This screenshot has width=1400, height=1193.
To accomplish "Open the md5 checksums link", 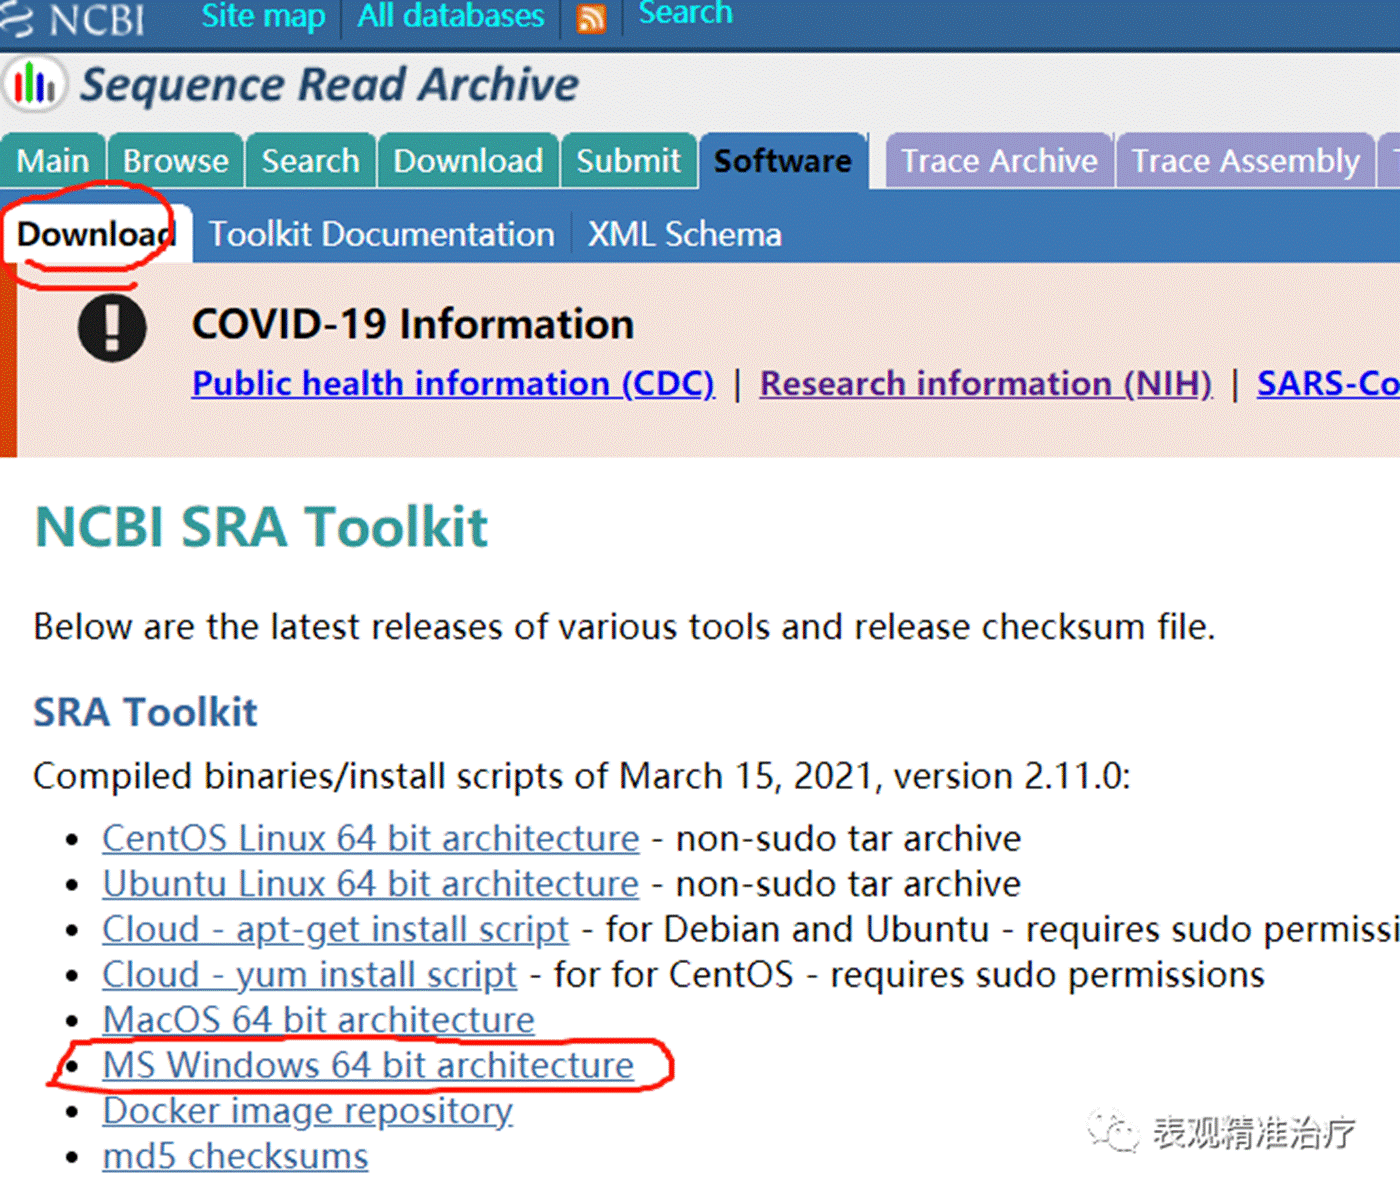I will 235,1156.
